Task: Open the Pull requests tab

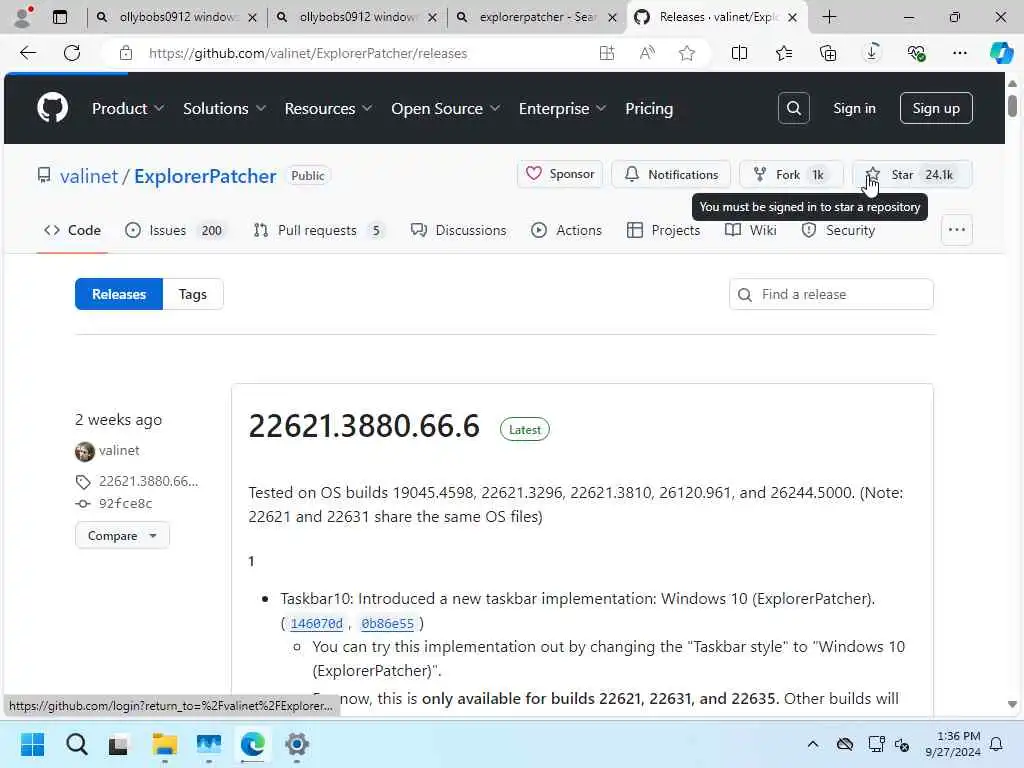Action: 319,230
